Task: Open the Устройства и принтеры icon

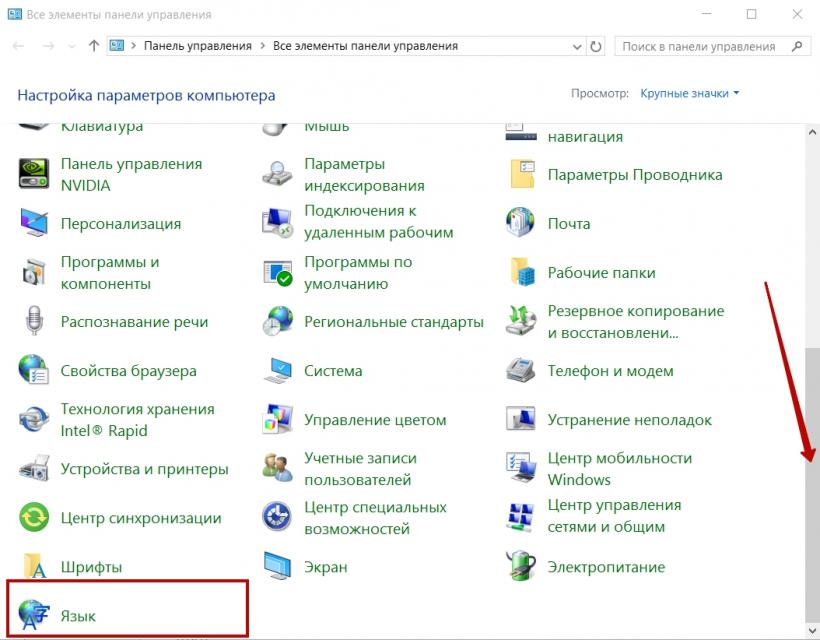Action: pyautogui.click(x=34, y=468)
